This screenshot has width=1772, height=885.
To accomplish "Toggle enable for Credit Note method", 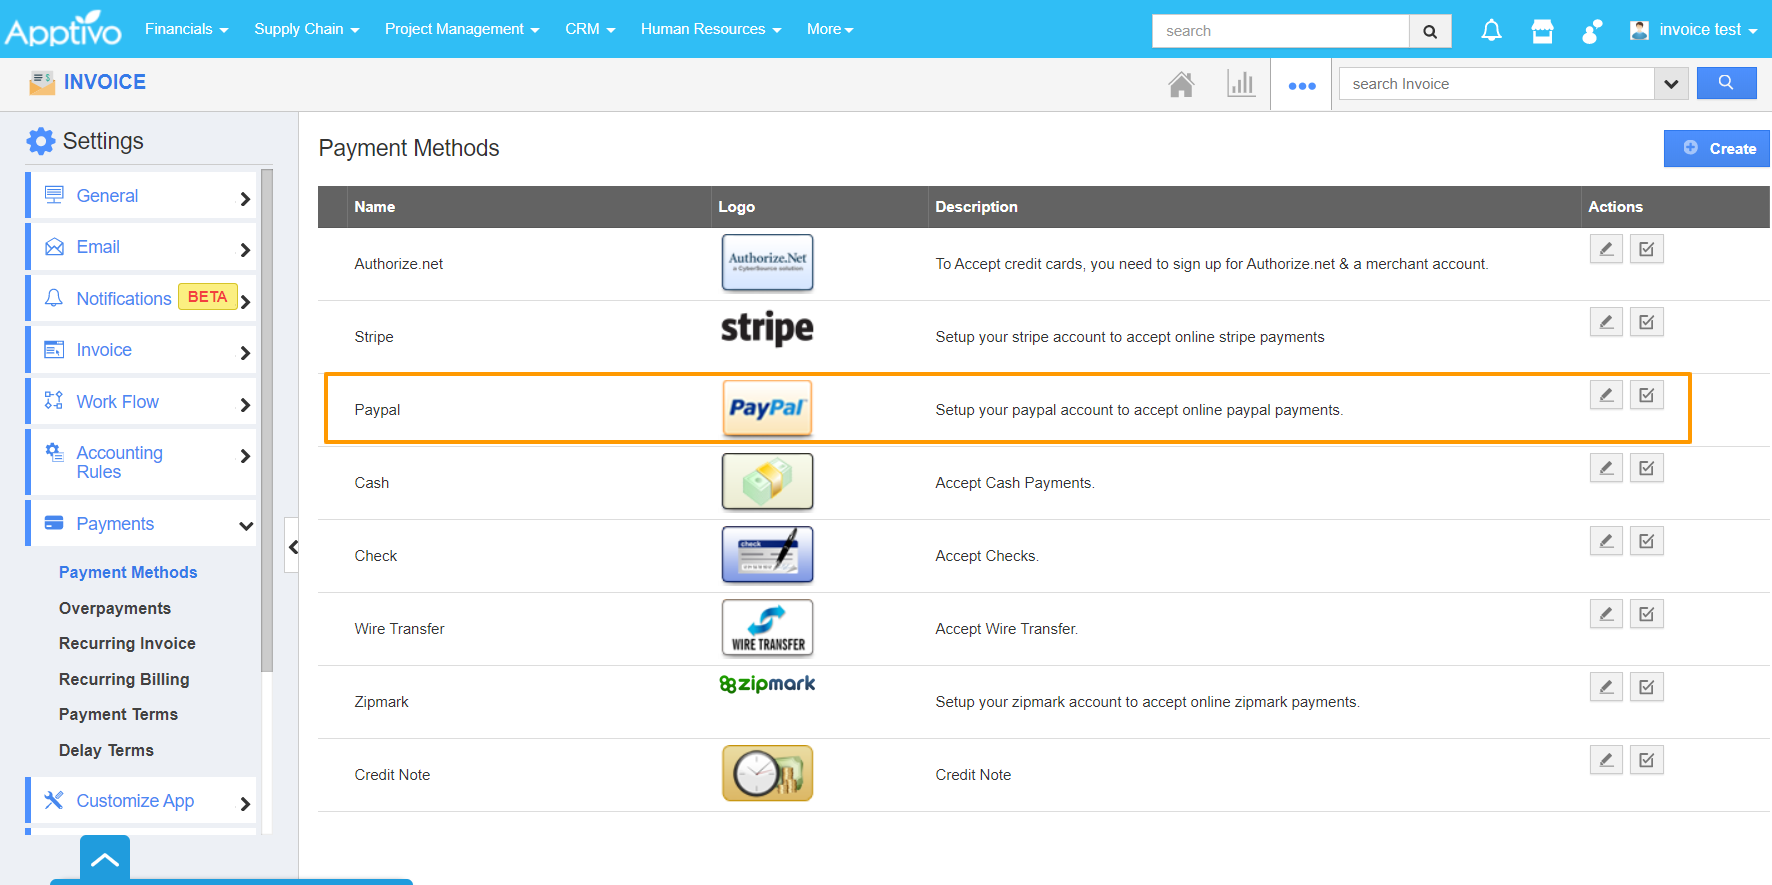I will (x=1647, y=760).
